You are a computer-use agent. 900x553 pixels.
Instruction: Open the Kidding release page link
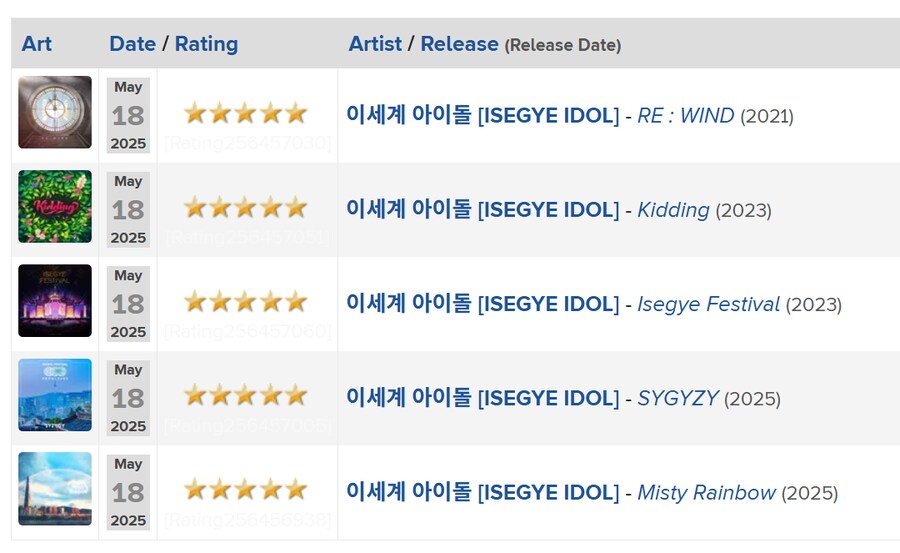673,210
